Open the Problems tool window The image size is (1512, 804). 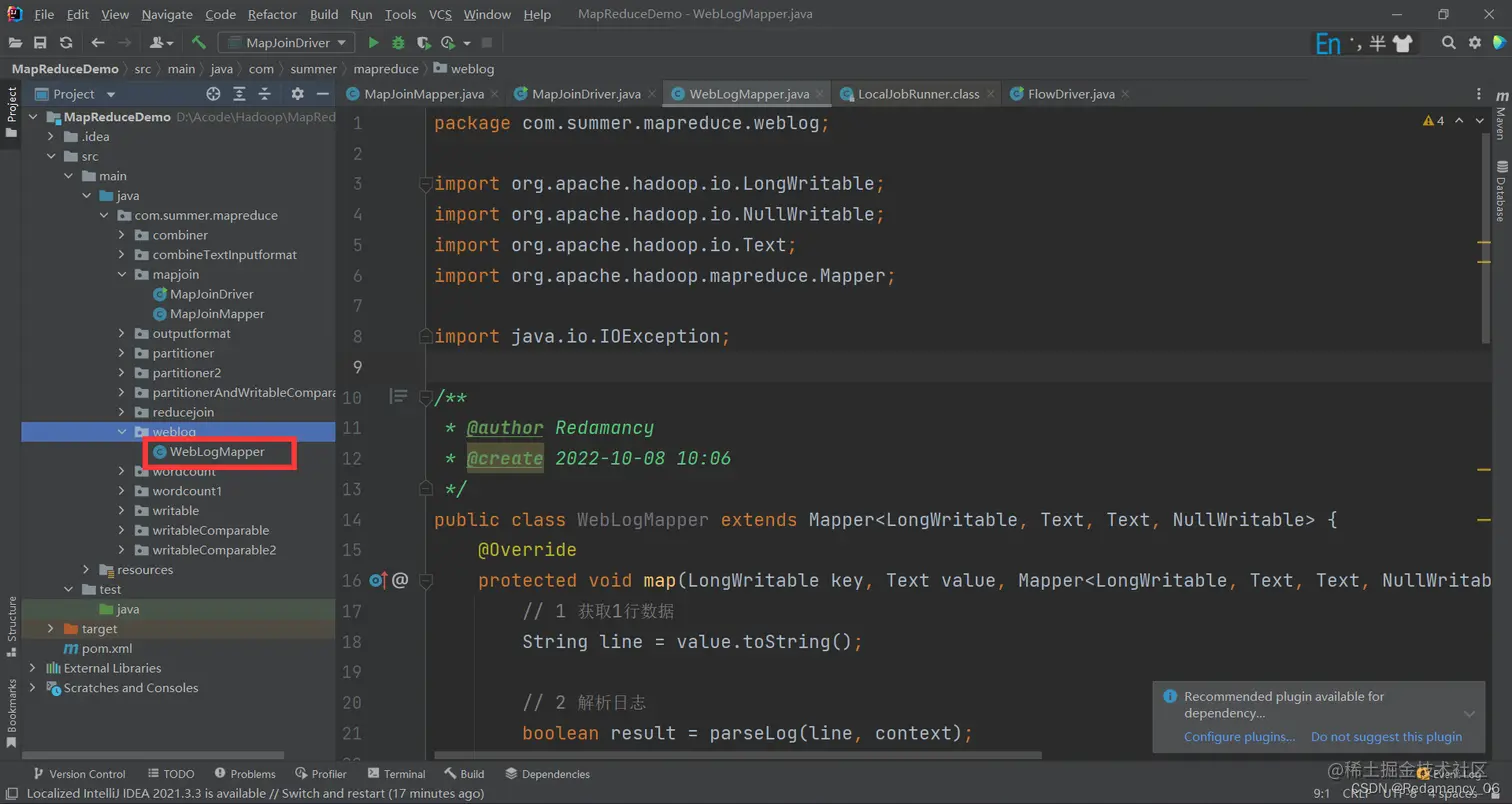(243, 774)
